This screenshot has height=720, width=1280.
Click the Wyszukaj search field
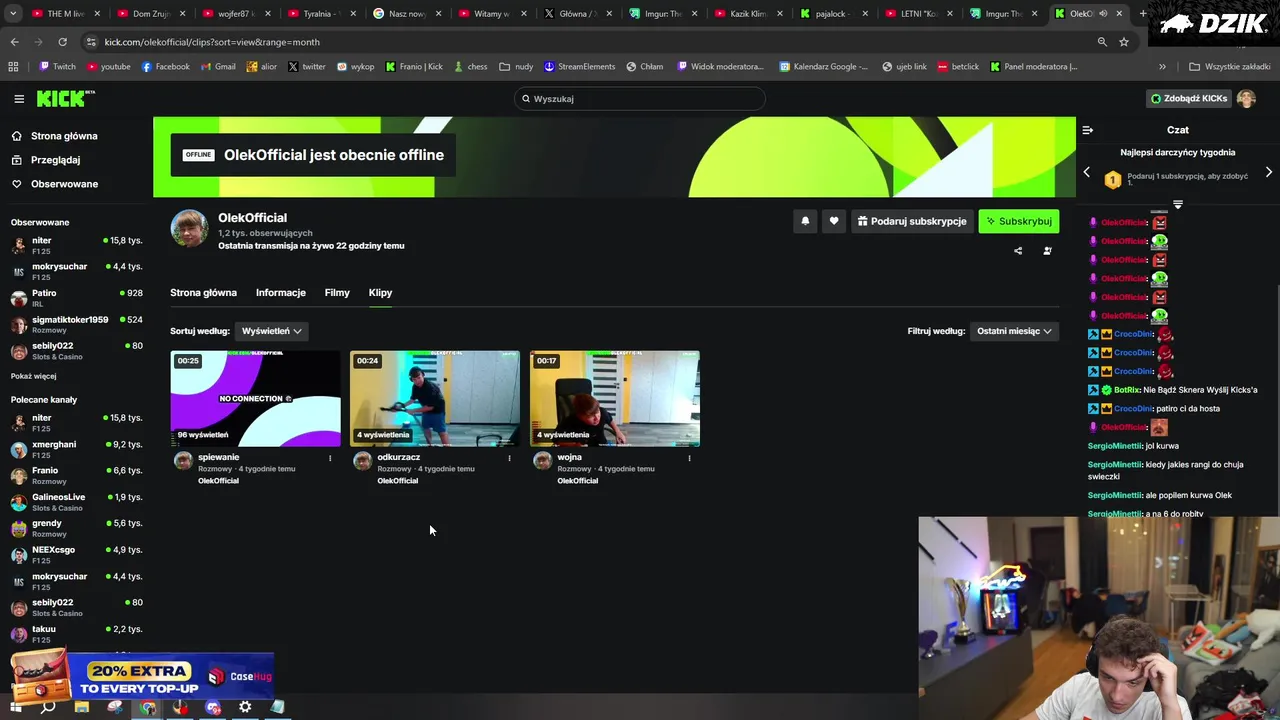pyautogui.click(x=640, y=99)
